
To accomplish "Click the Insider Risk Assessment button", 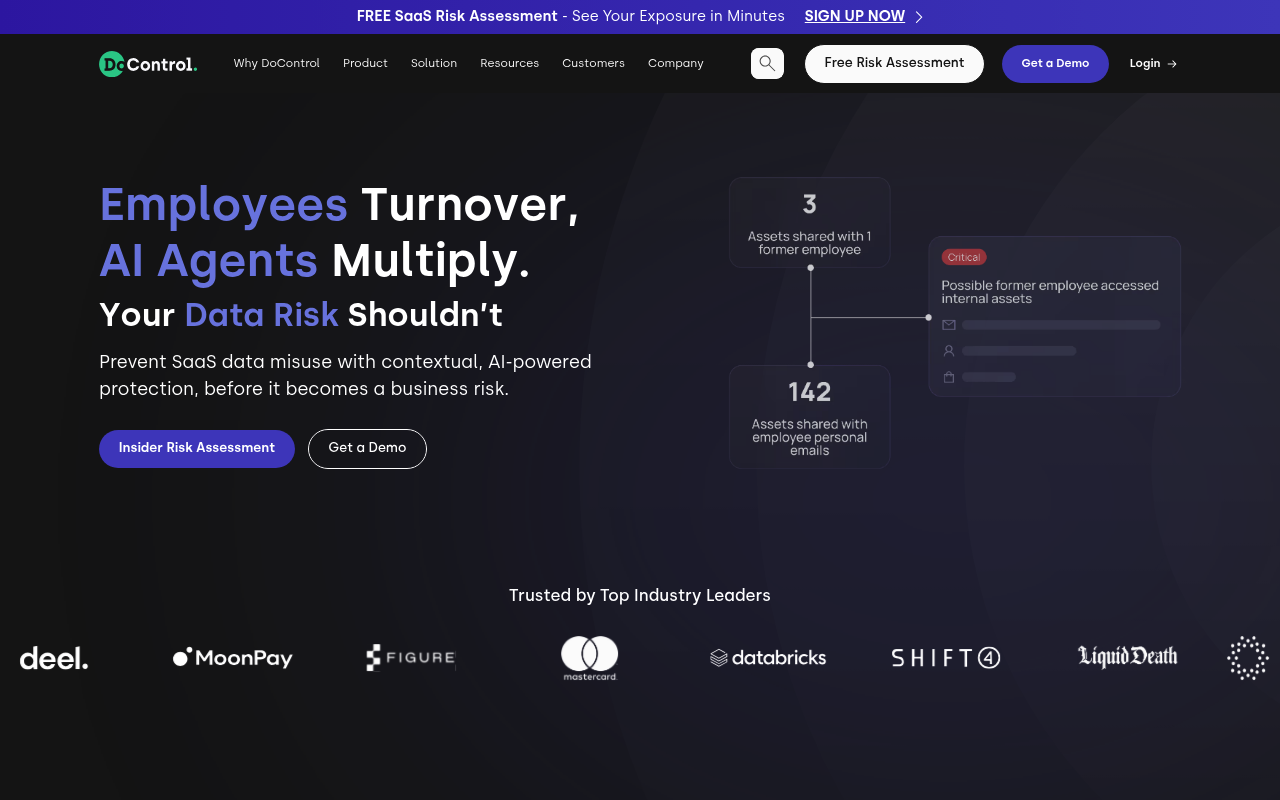I will click(197, 448).
